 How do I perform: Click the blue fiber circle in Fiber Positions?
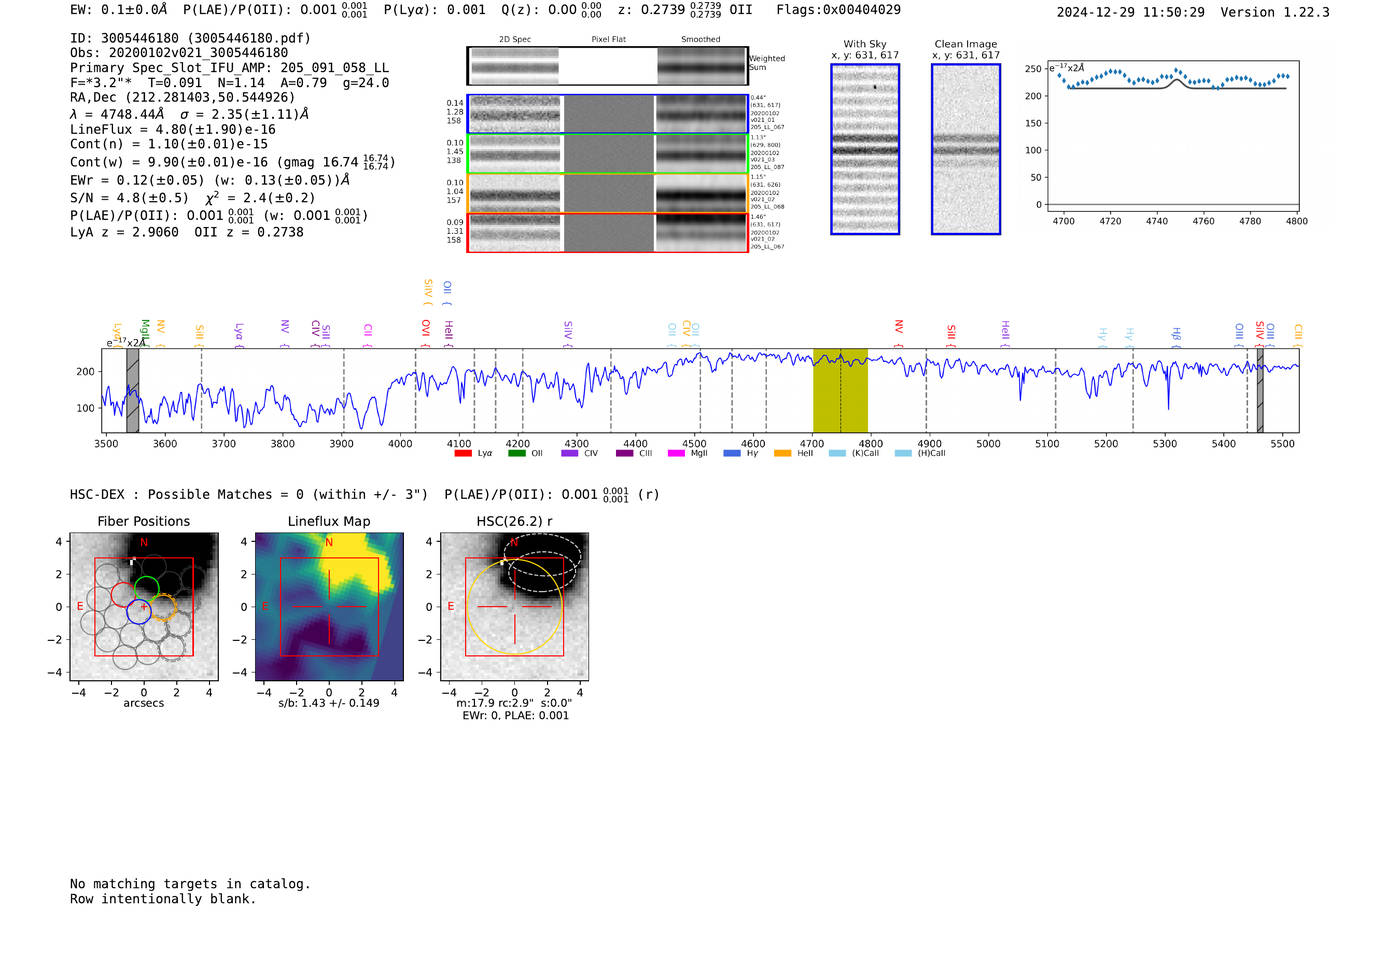click(x=139, y=612)
